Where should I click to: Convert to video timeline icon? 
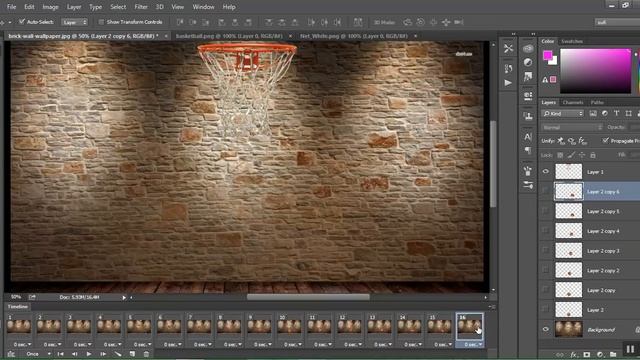click(11, 354)
